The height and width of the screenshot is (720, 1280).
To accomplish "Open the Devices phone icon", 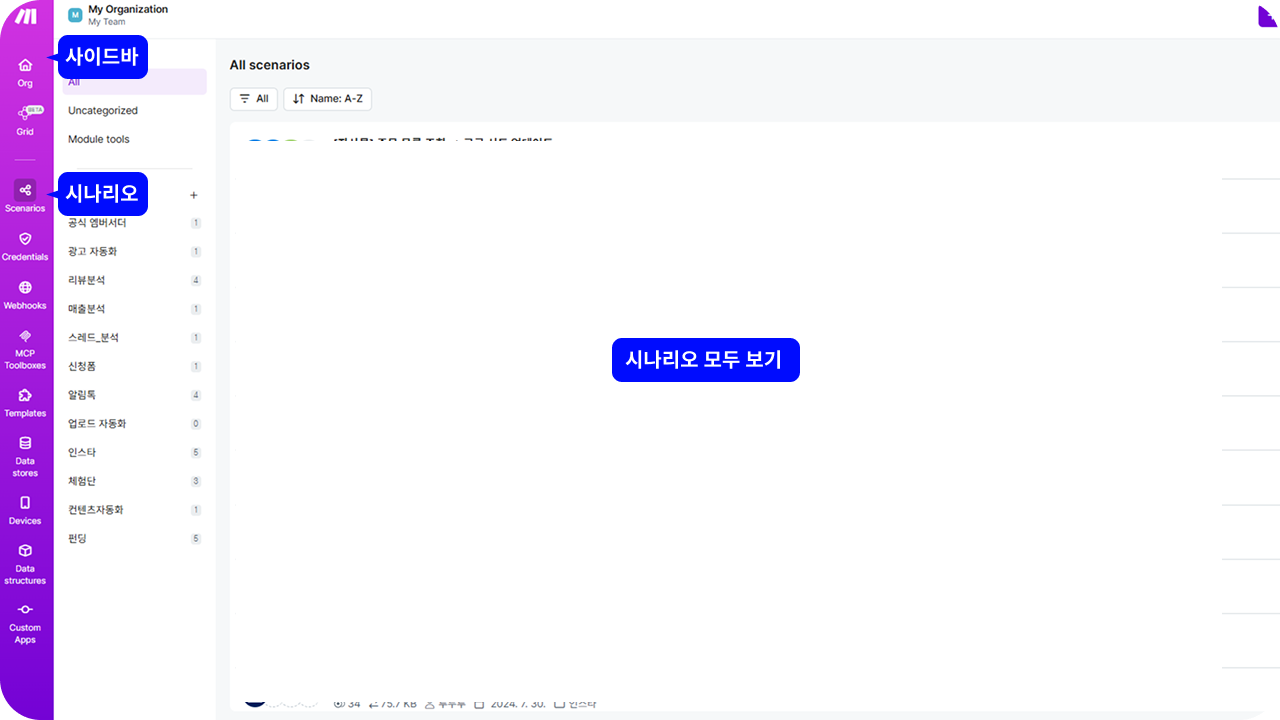I will [25, 503].
